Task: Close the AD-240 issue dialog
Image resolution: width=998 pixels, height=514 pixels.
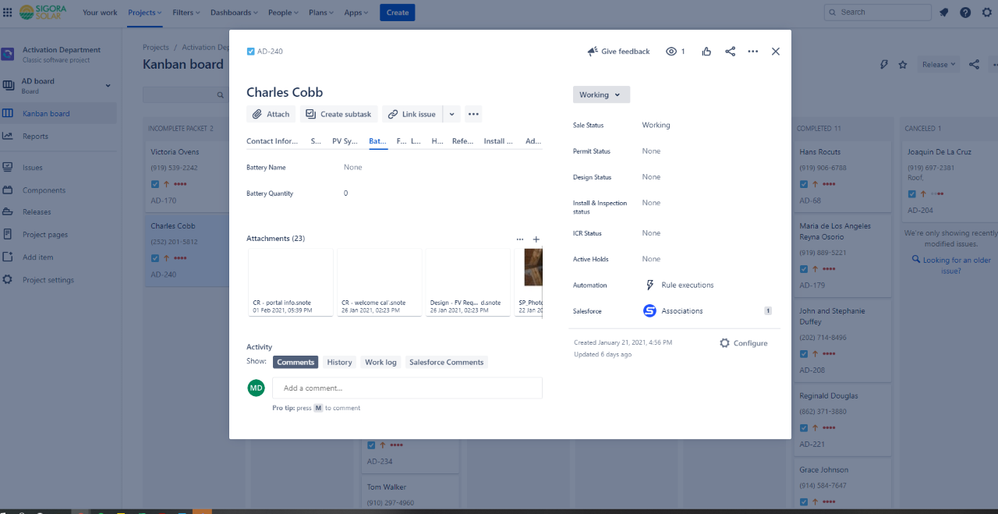Action: click(775, 52)
